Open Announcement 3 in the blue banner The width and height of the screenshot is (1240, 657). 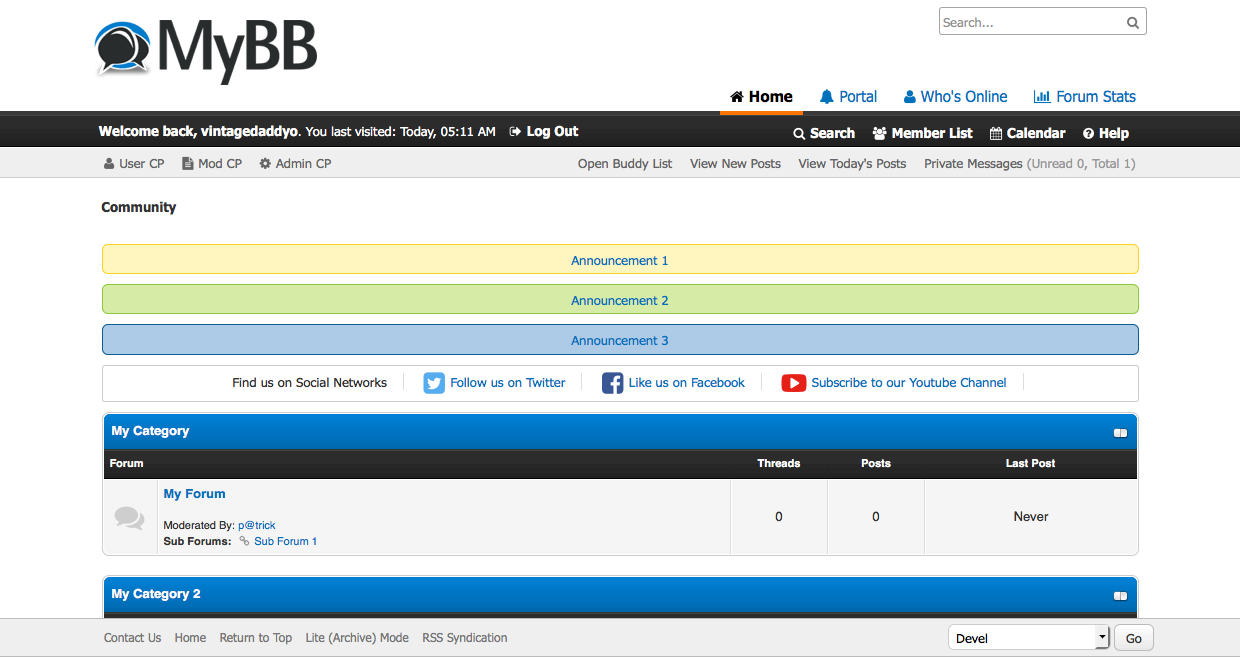click(x=620, y=340)
